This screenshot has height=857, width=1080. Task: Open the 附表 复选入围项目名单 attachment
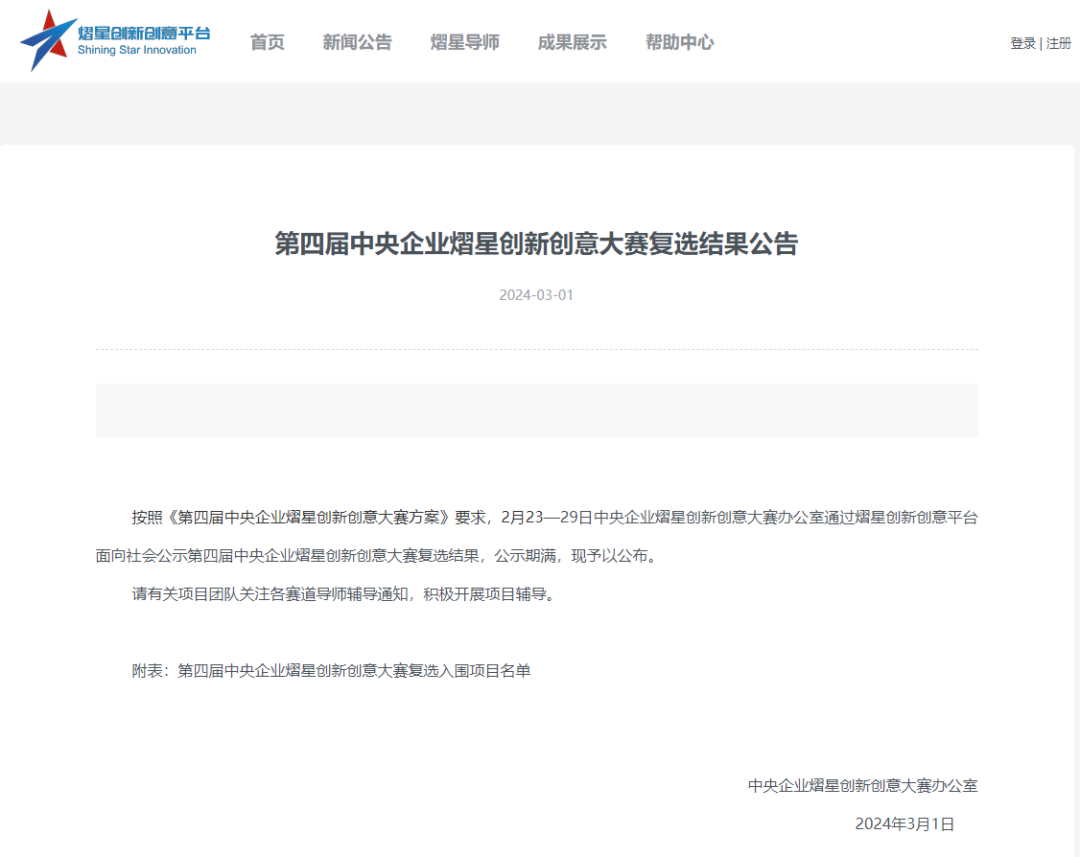331,670
